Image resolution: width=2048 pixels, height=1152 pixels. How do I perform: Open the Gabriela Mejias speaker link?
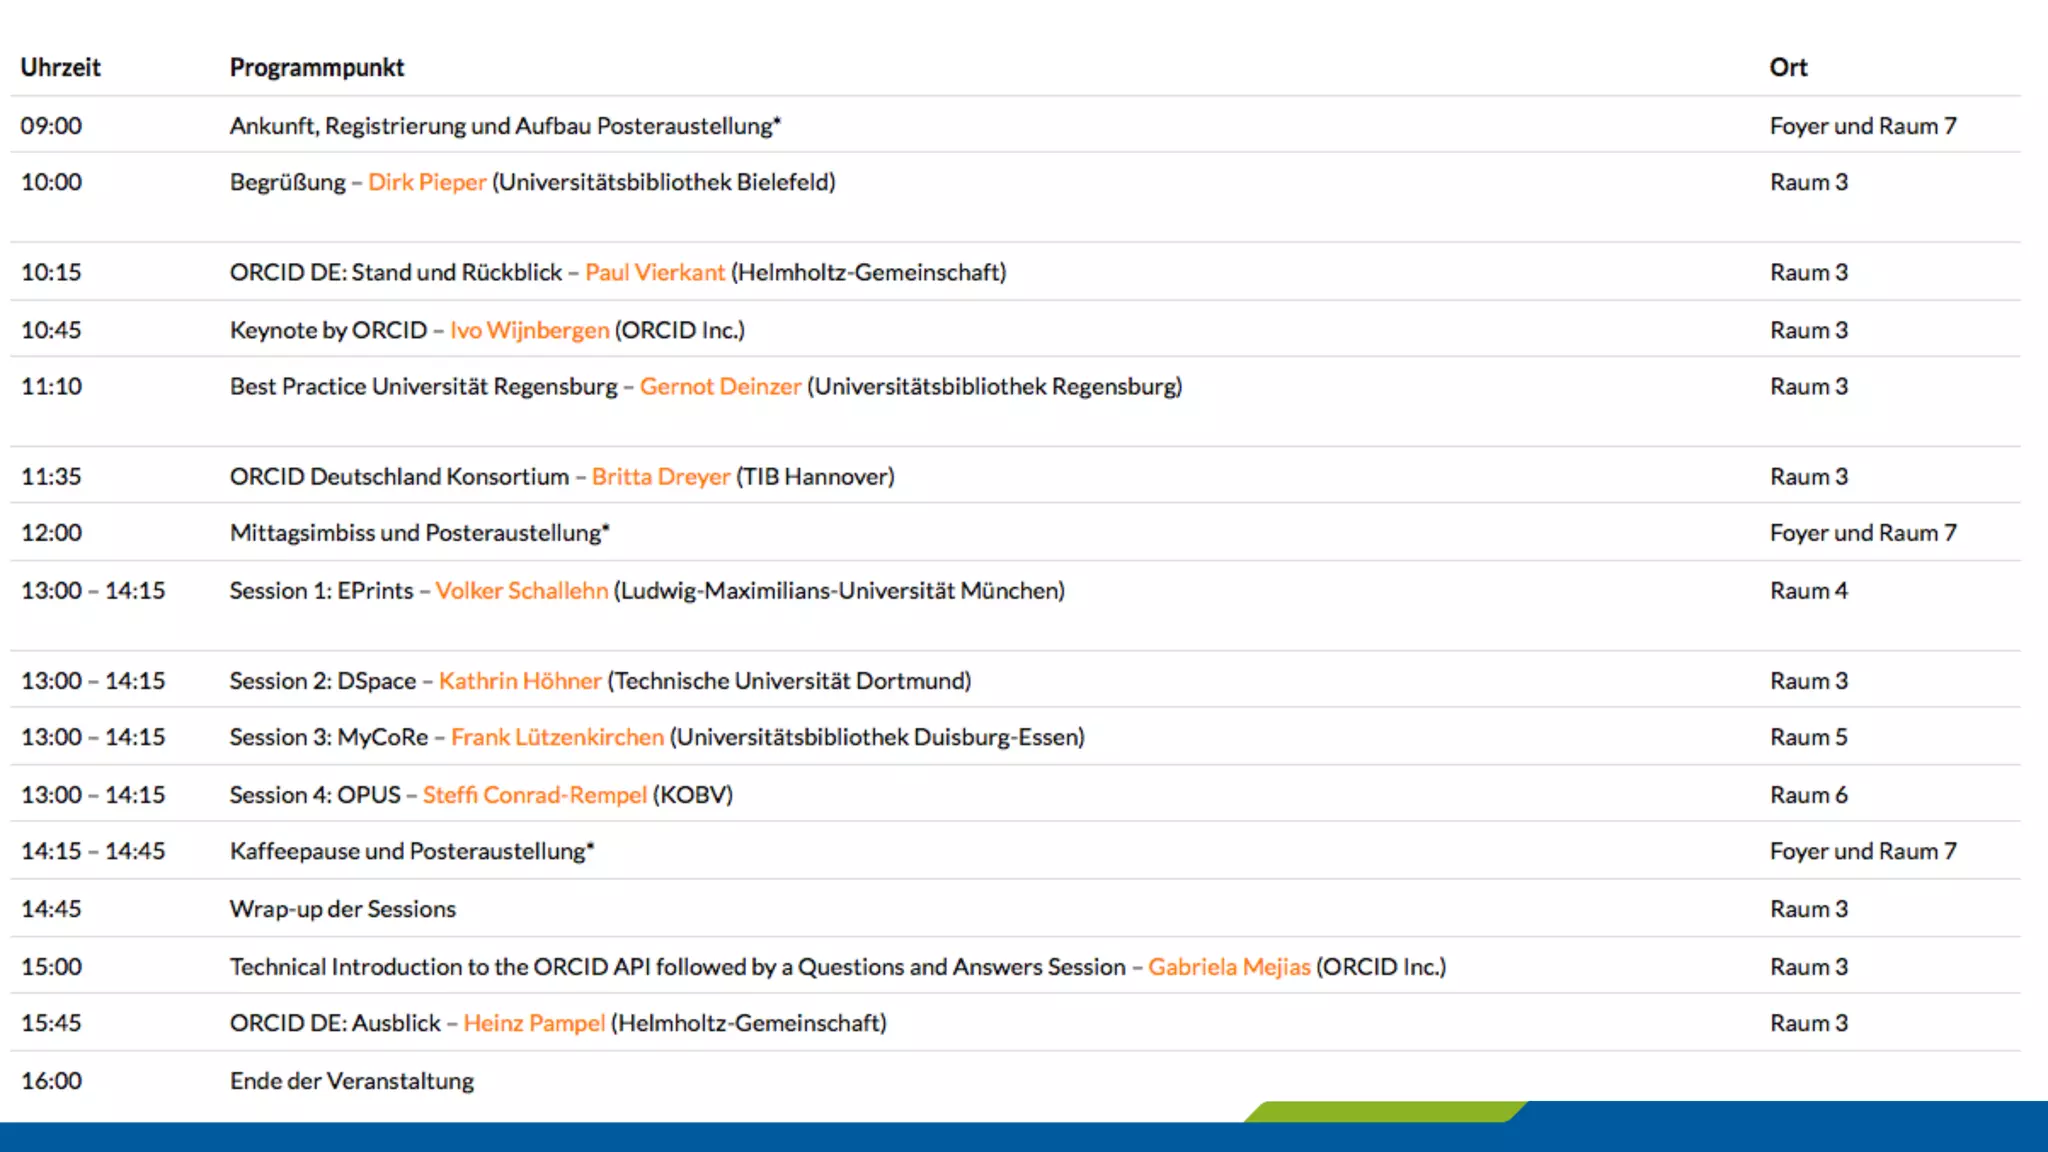tap(1229, 967)
